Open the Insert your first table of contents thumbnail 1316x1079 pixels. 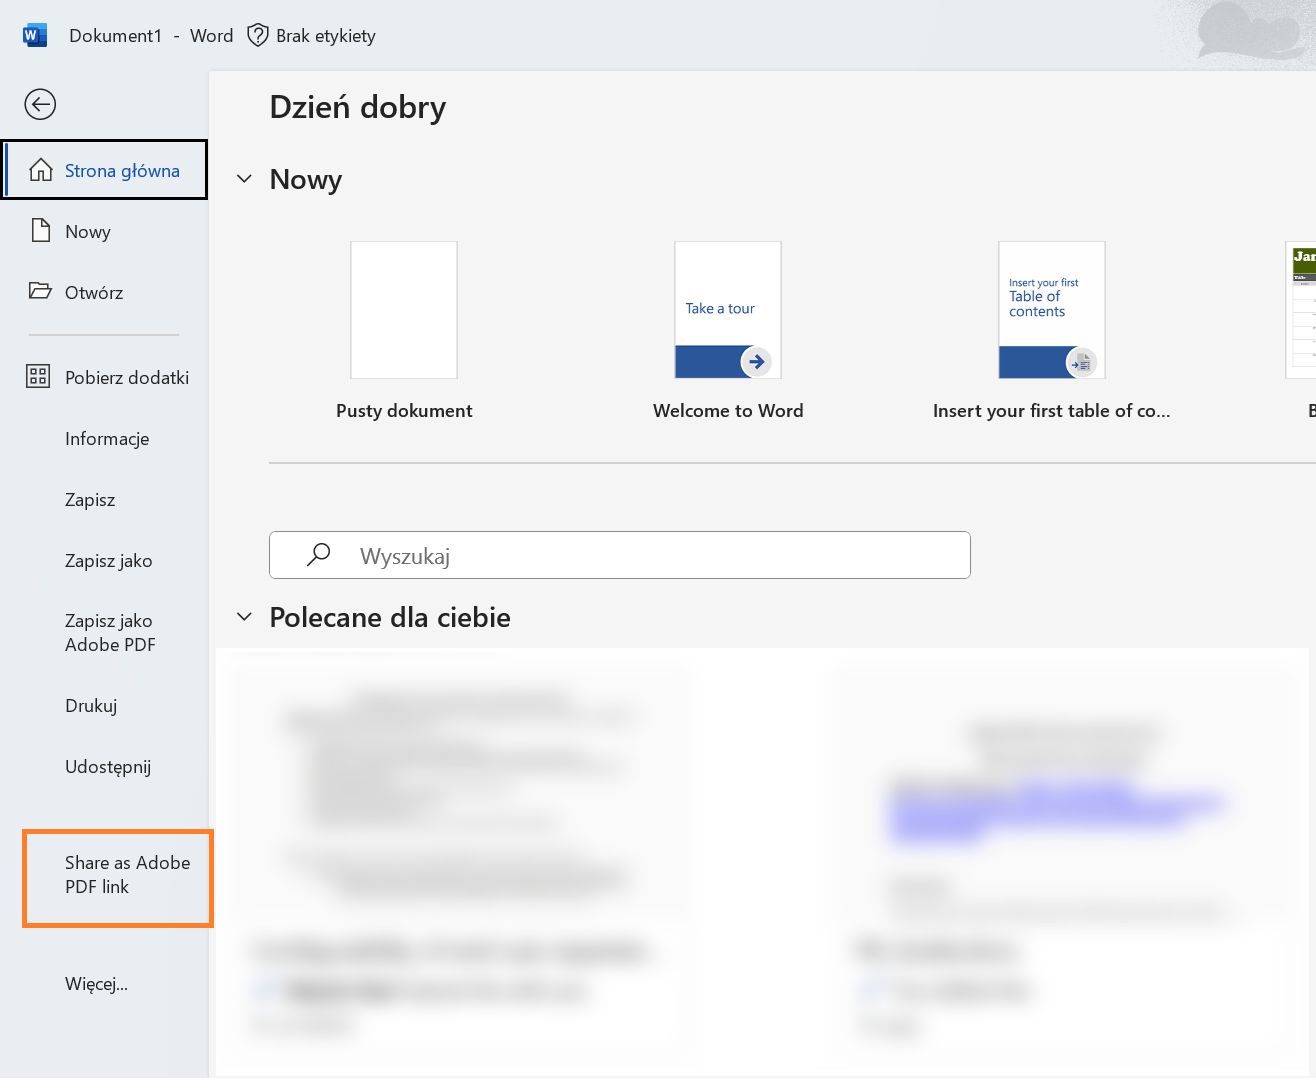pyautogui.click(x=1052, y=310)
